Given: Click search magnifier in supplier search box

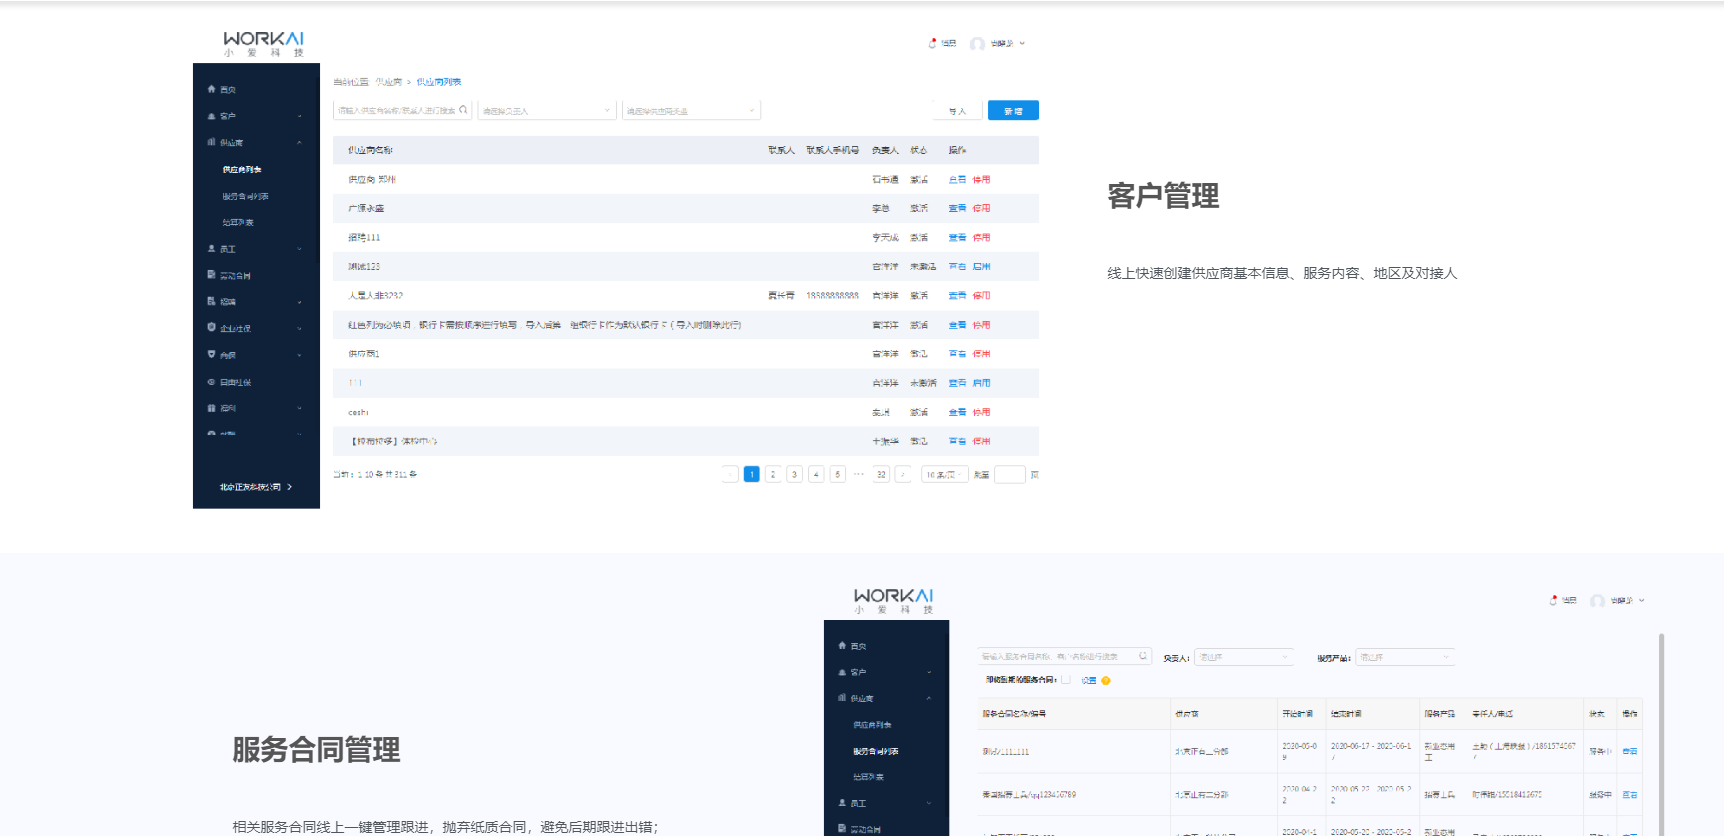Looking at the screenshot, I should pyautogui.click(x=463, y=110).
